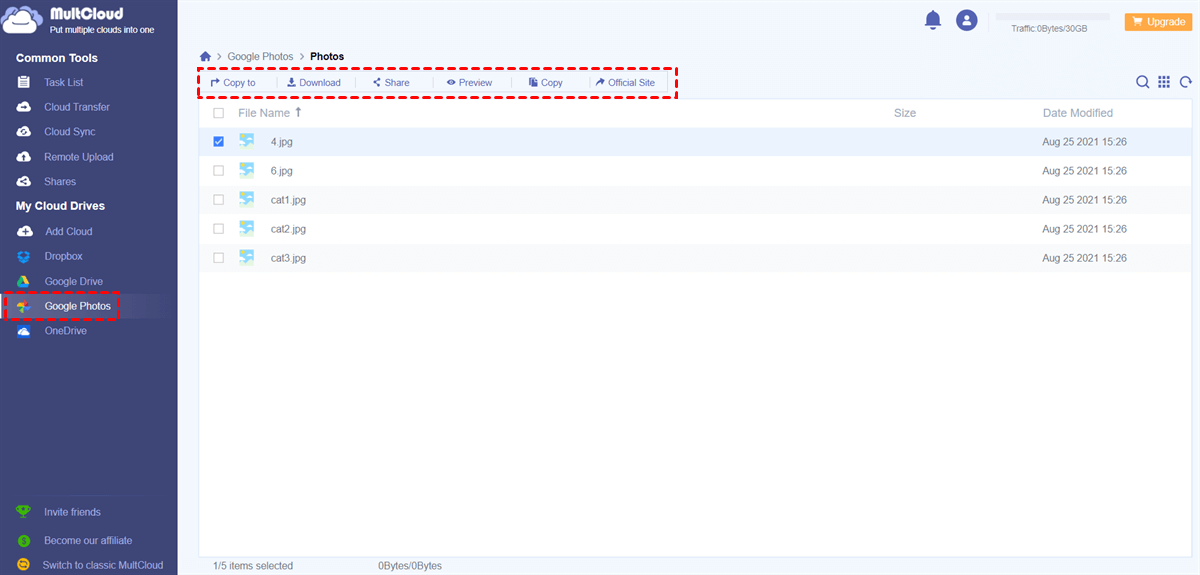The height and width of the screenshot is (575, 1200).
Task: Select the file name cat1.jpg
Action: coord(288,200)
